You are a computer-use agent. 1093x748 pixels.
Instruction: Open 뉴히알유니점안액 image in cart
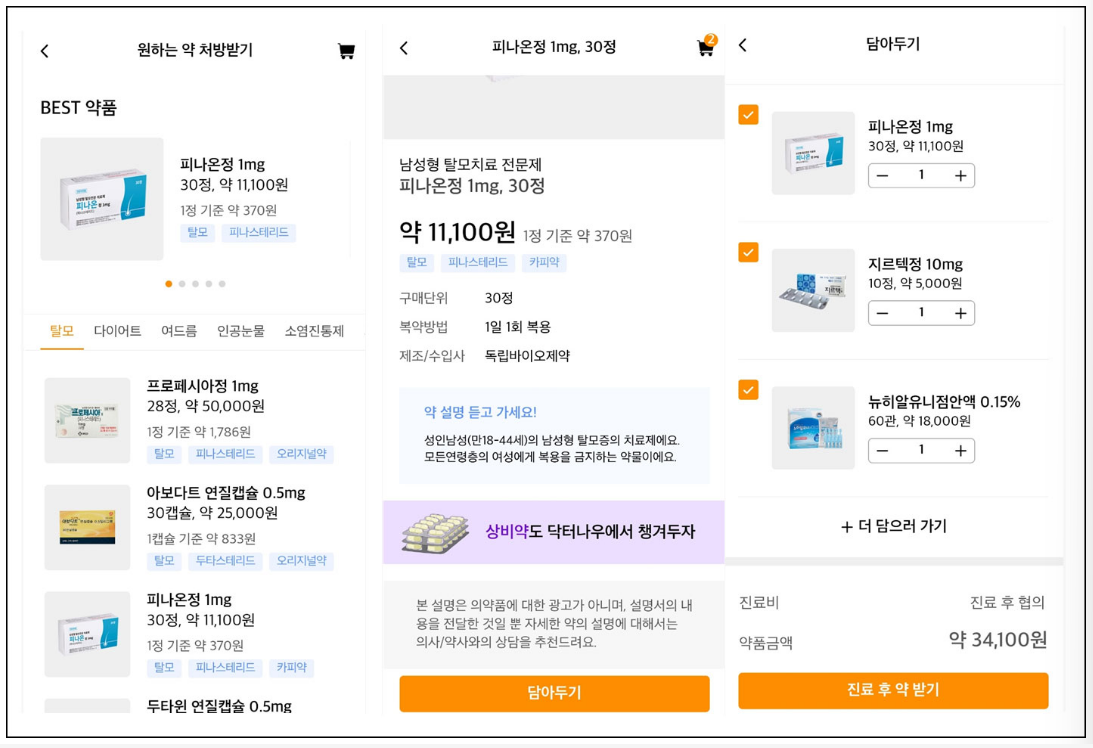813,427
